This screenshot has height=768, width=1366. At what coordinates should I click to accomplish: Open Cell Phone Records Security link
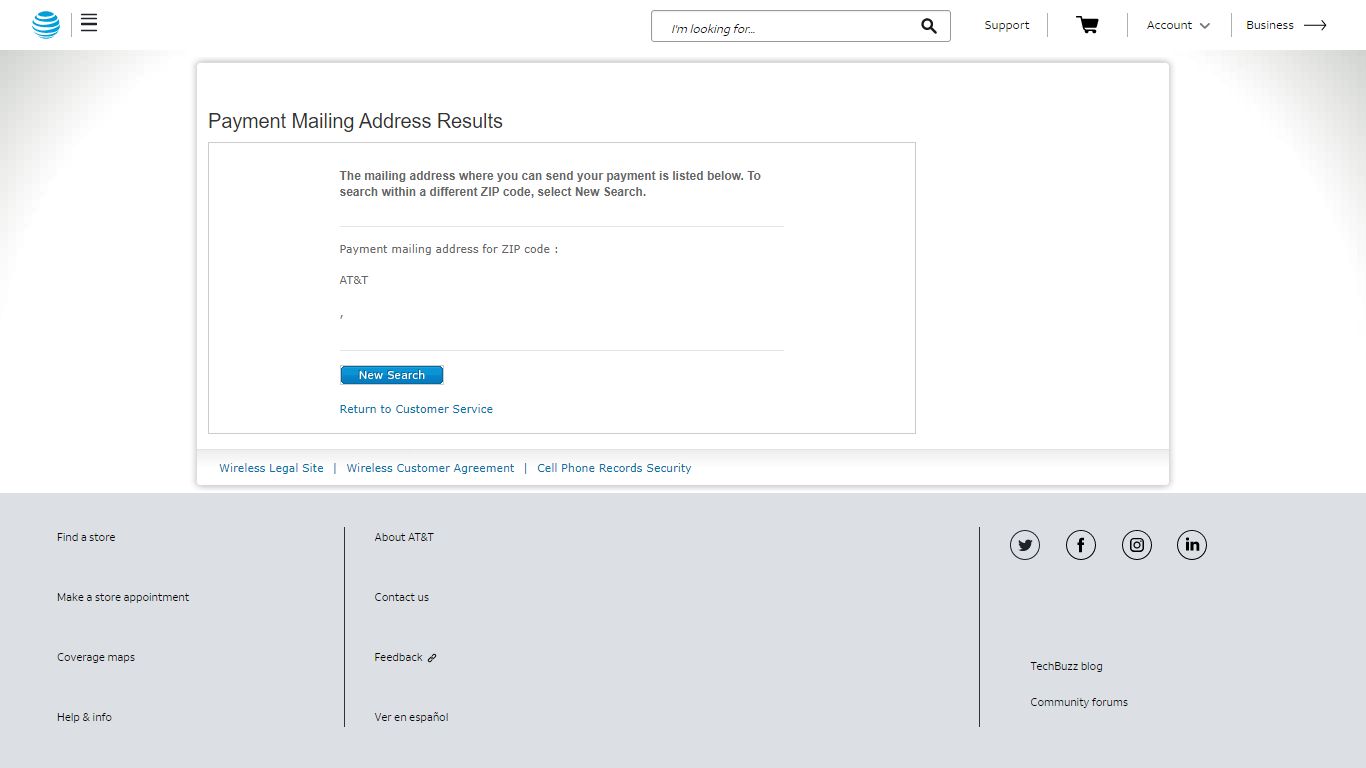[x=614, y=468]
